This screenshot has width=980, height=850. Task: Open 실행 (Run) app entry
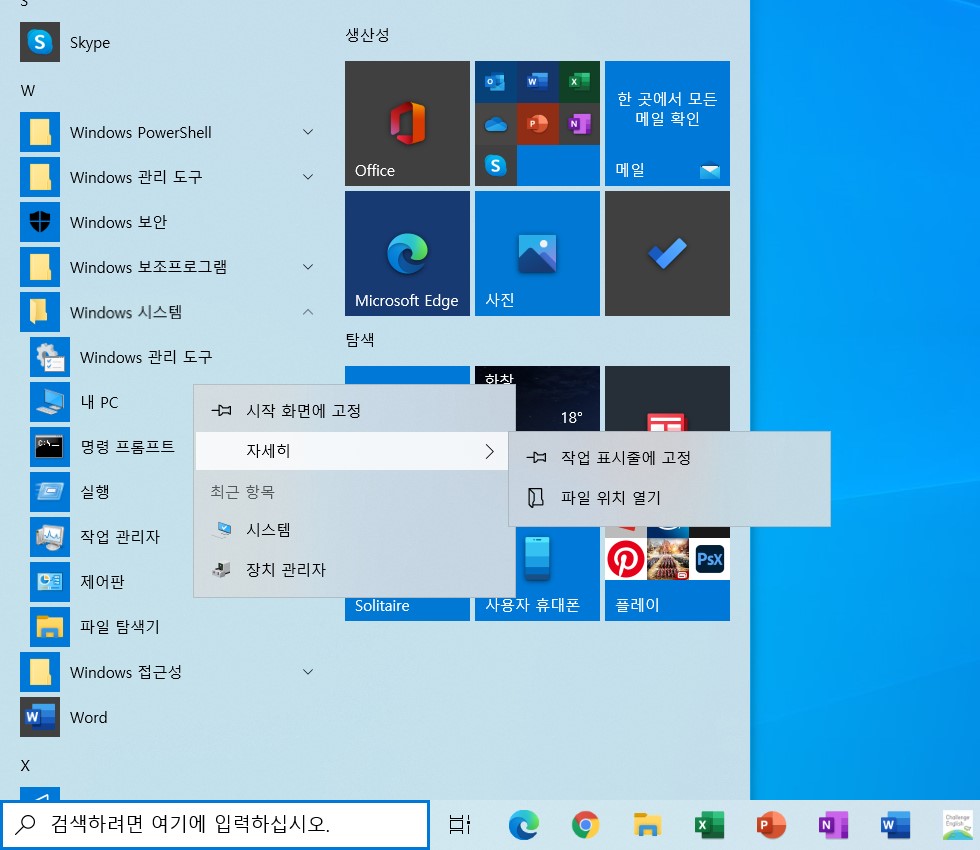(x=111, y=492)
